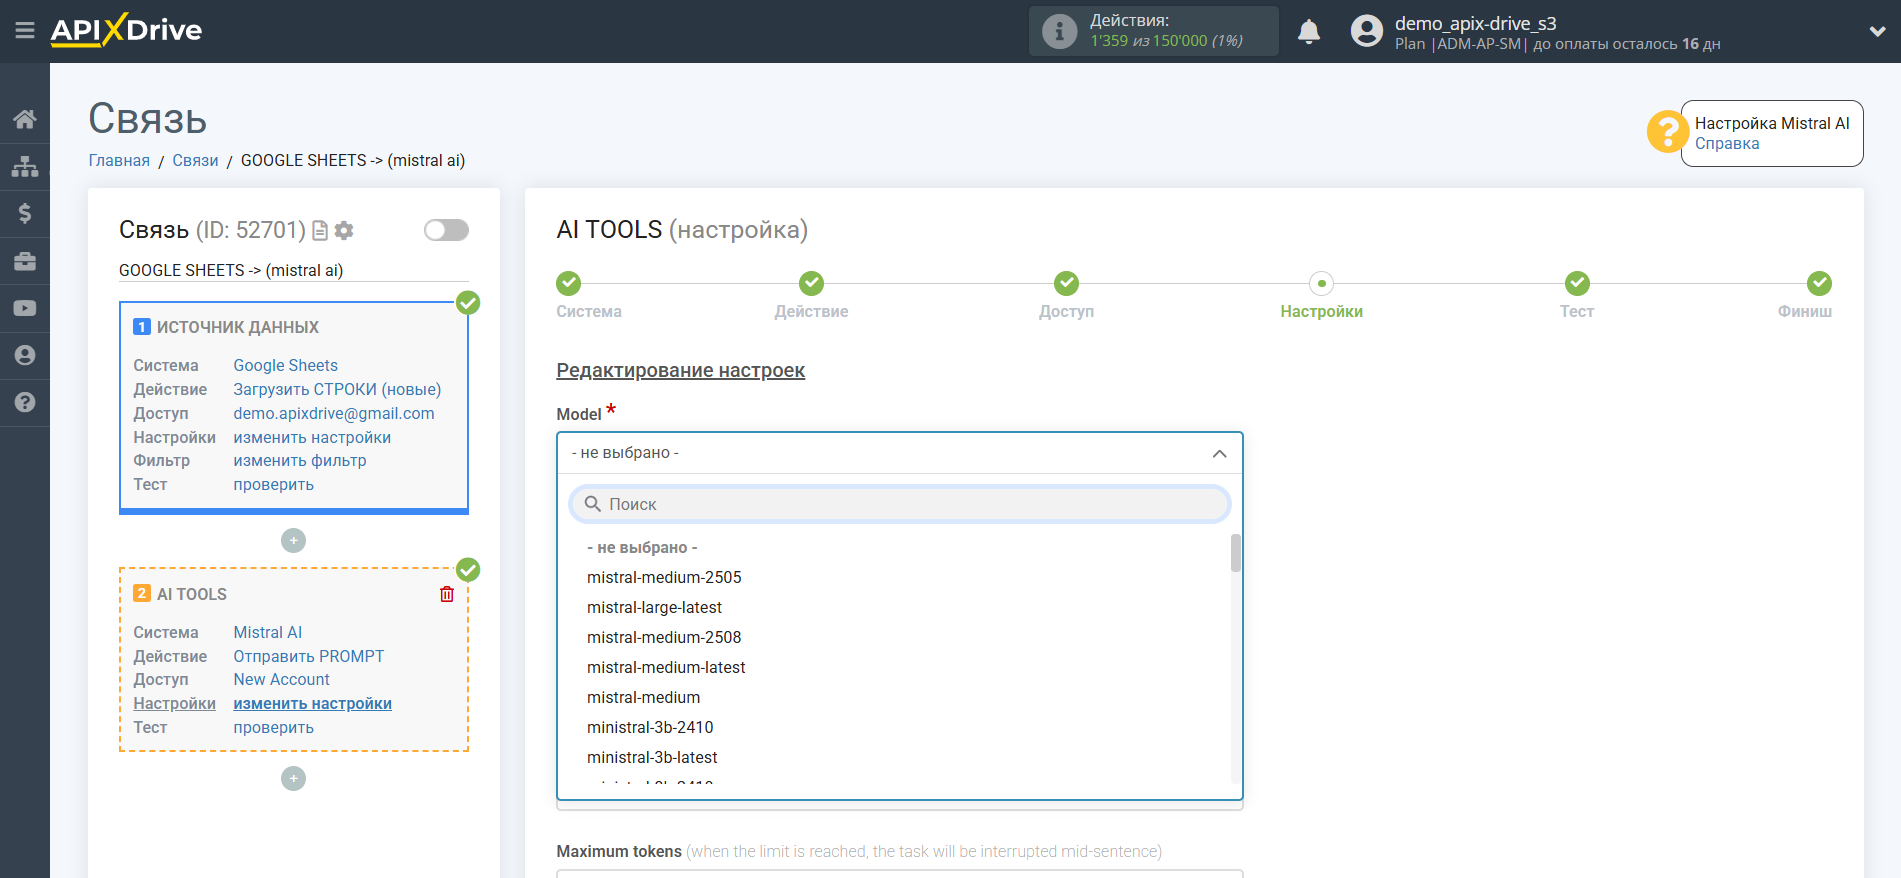Open the Home icon in the sidebar
Screen dimensions: 1901x878
[25, 120]
